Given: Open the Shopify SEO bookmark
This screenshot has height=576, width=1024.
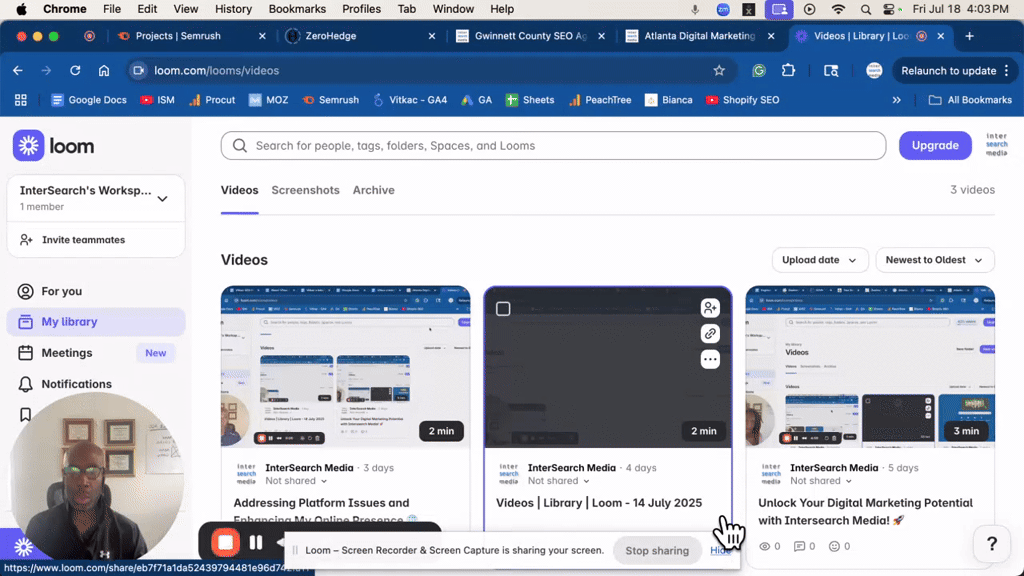Looking at the screenshot, I should pos(743,100).
